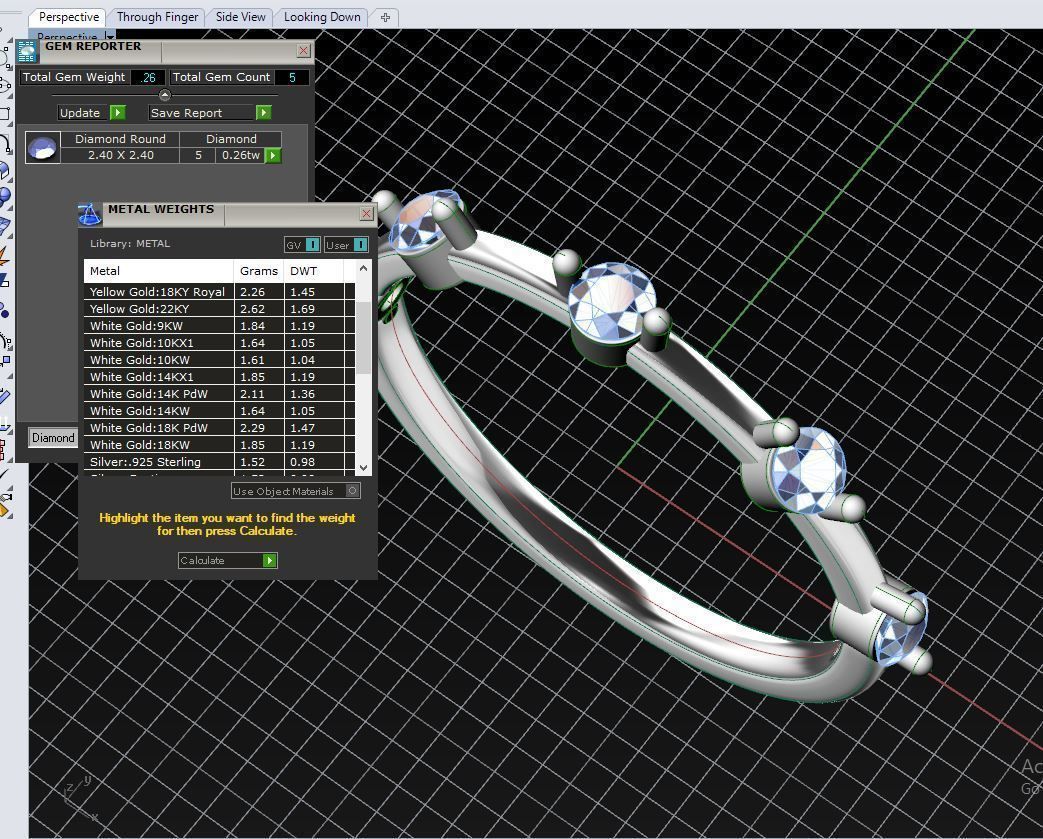Click the Calculate button
Screen dimensions: 1043x839
220,560
